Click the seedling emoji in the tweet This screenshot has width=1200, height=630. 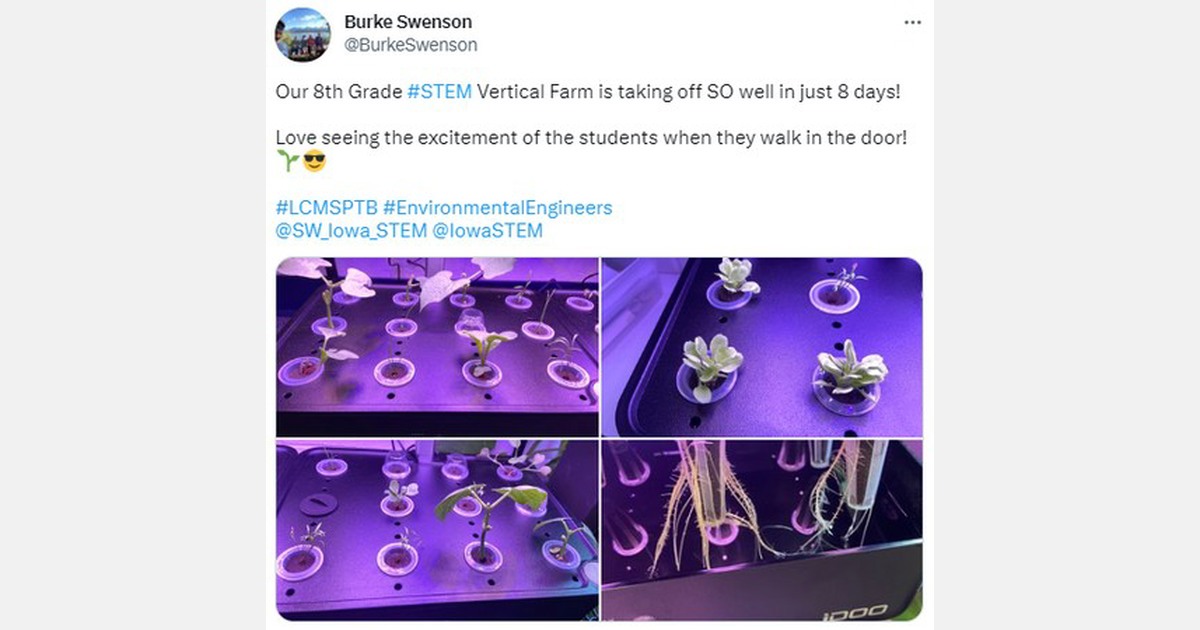click(x=288, y=161)
